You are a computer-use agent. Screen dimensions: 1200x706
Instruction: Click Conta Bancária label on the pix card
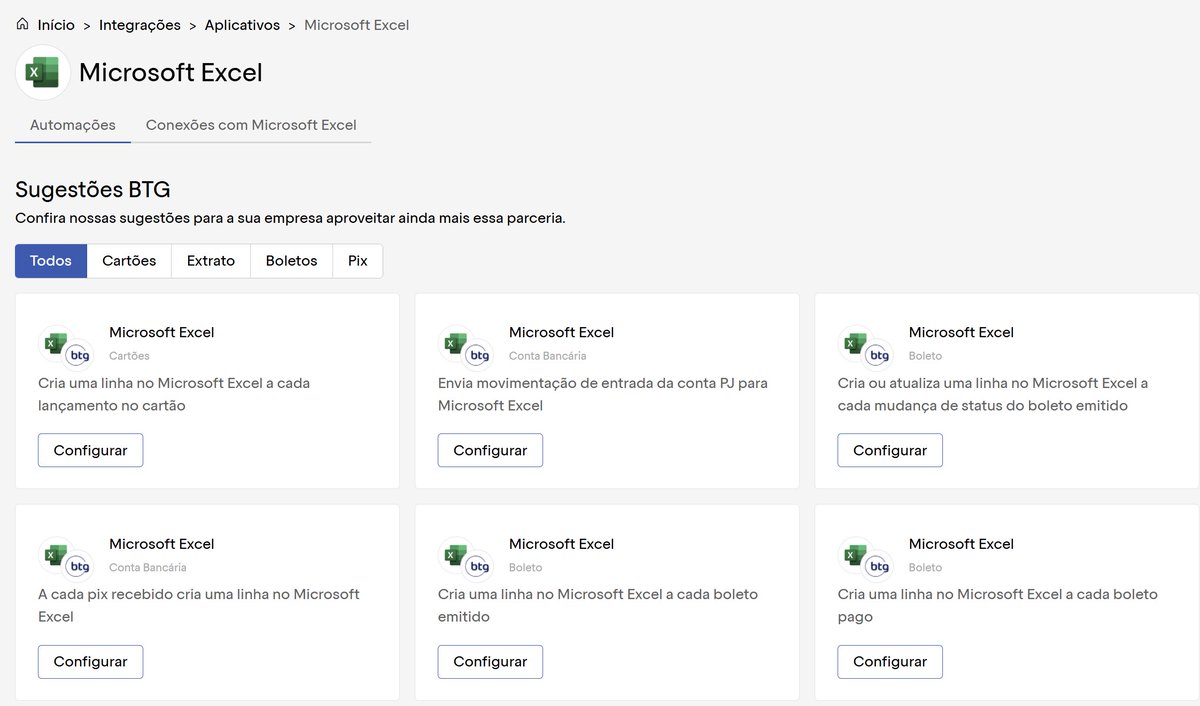pyautogui.click(x=148, y=568)
